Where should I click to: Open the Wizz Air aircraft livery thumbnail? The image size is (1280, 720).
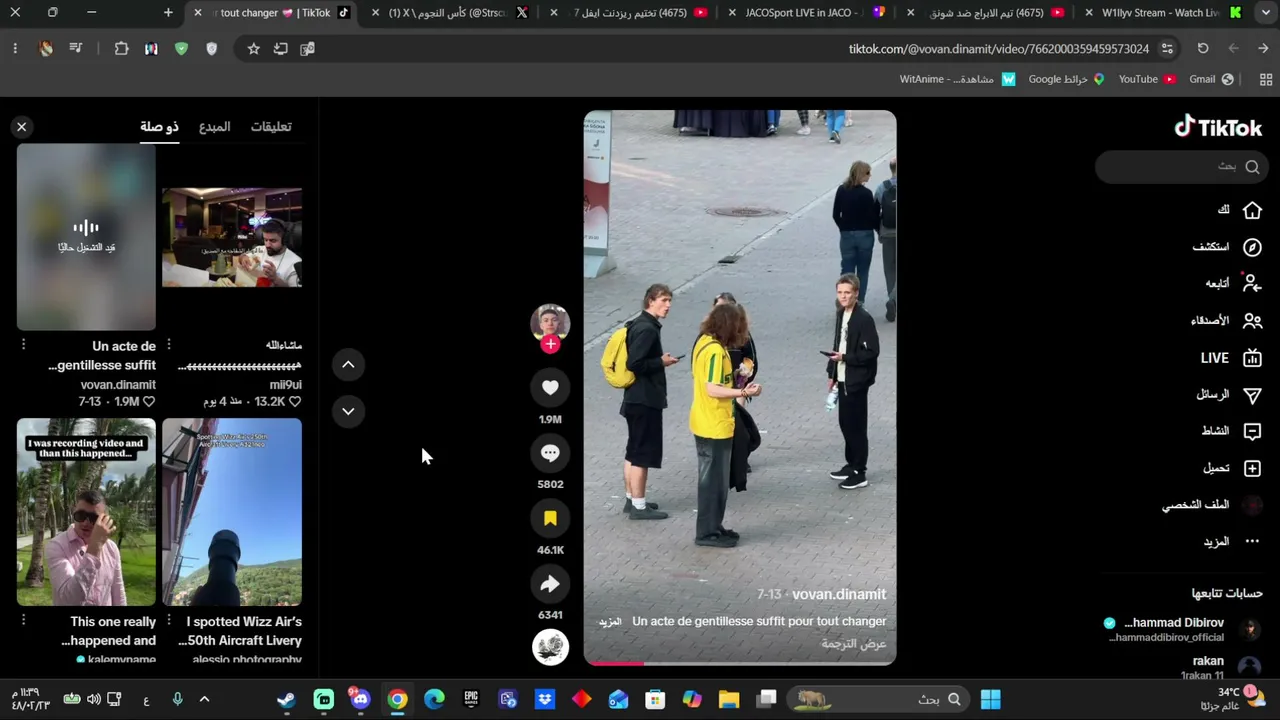[x=232, y=512]
